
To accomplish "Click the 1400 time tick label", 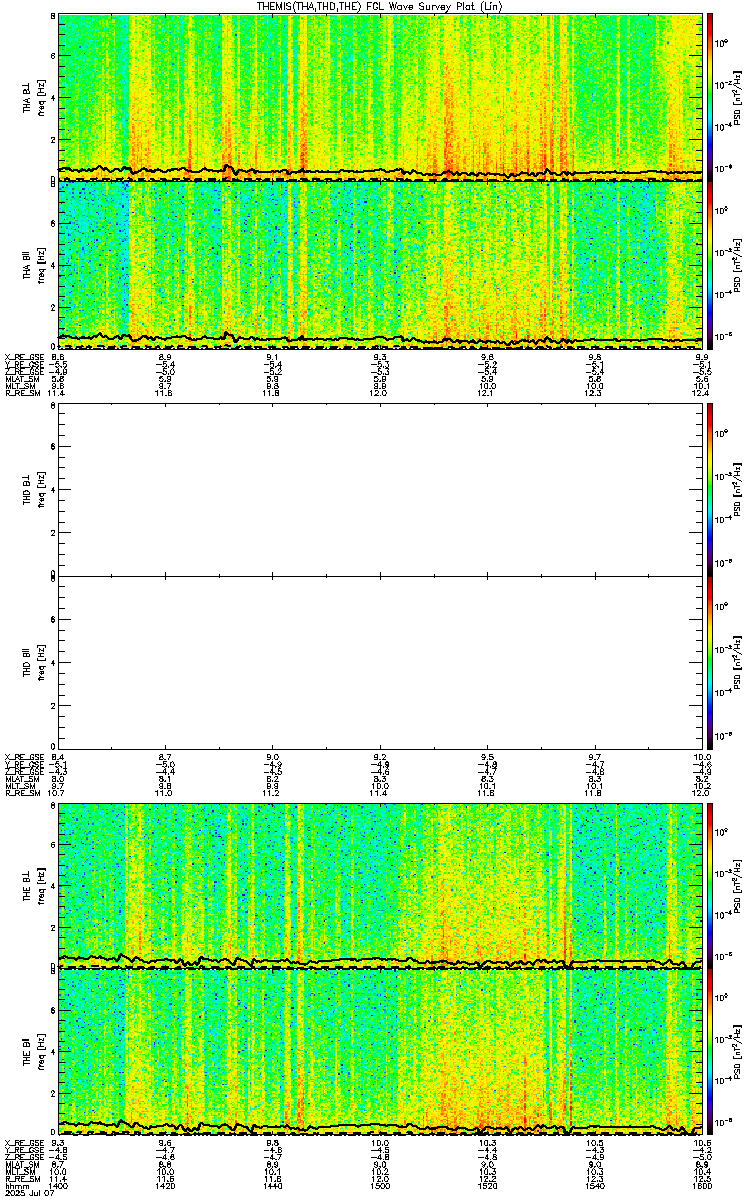I will 58,1188.
